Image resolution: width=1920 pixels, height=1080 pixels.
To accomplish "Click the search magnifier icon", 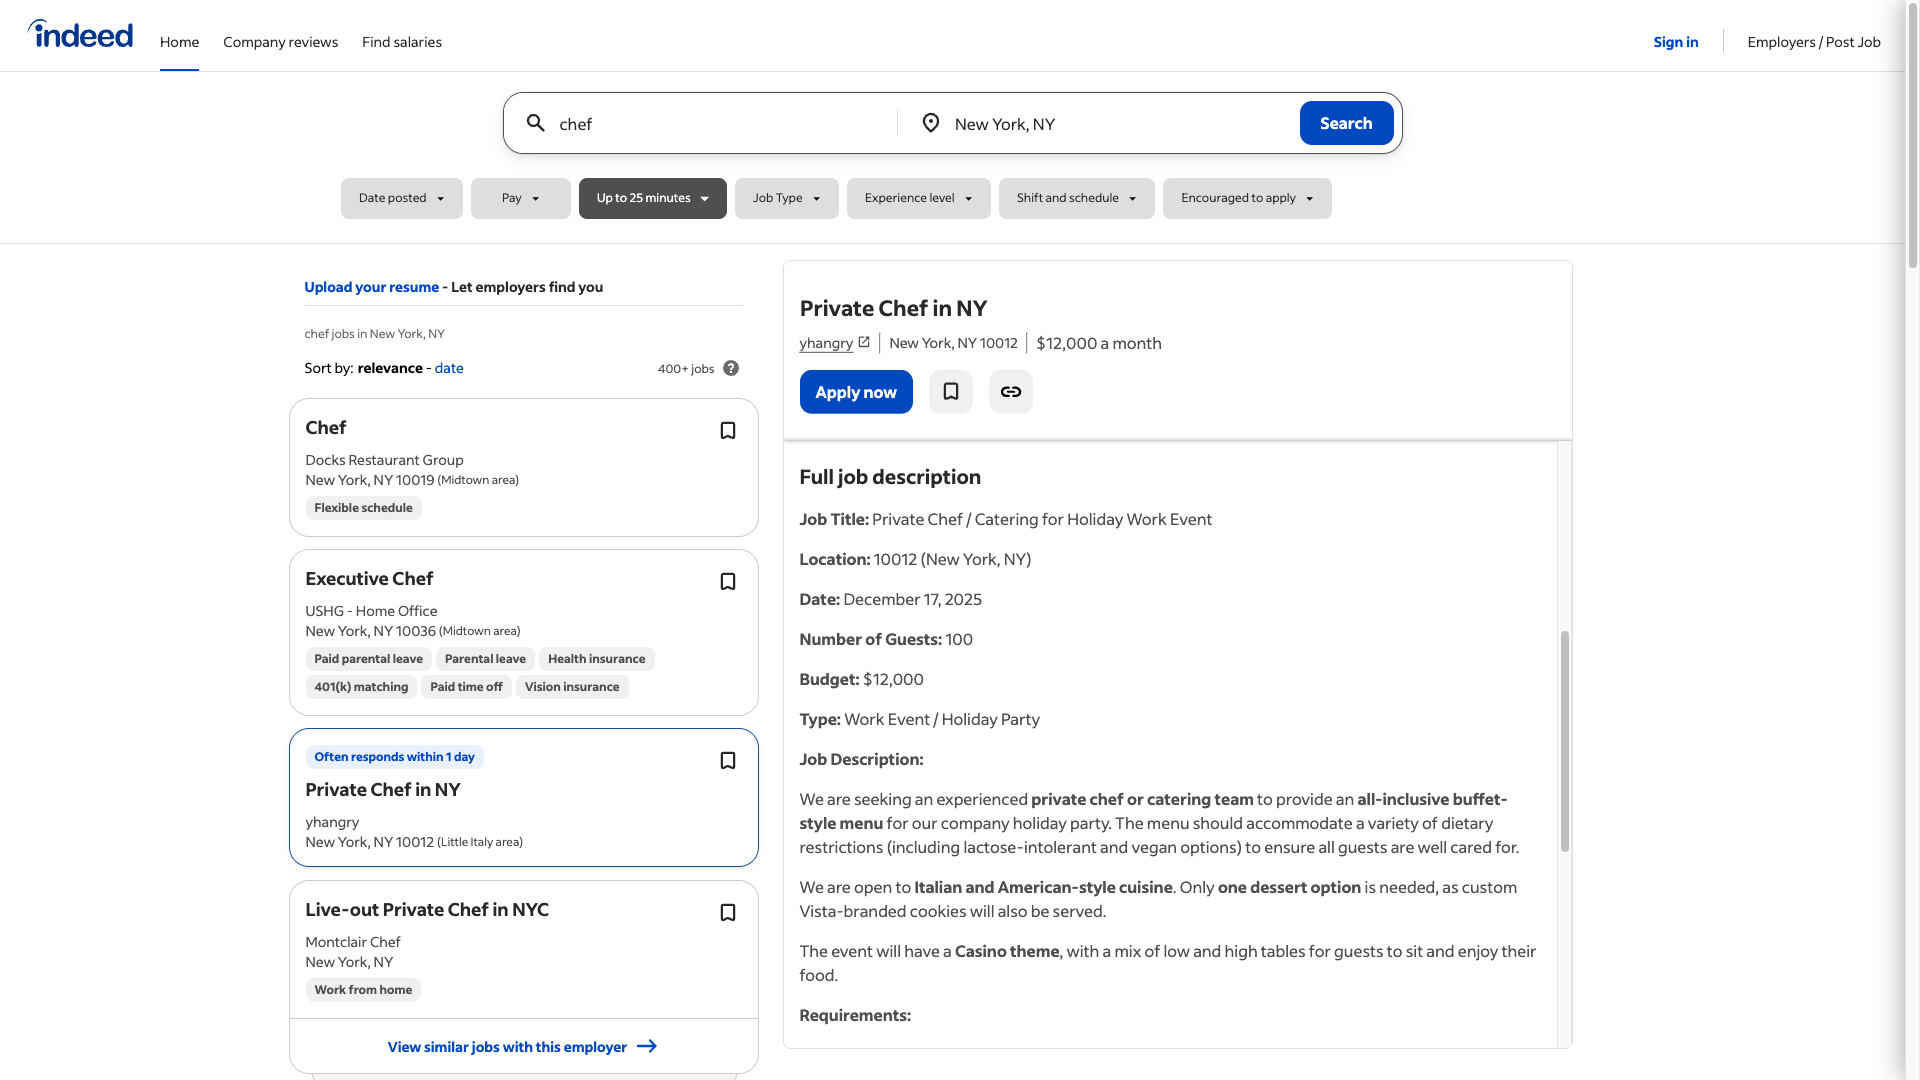I will click(536, 123).
